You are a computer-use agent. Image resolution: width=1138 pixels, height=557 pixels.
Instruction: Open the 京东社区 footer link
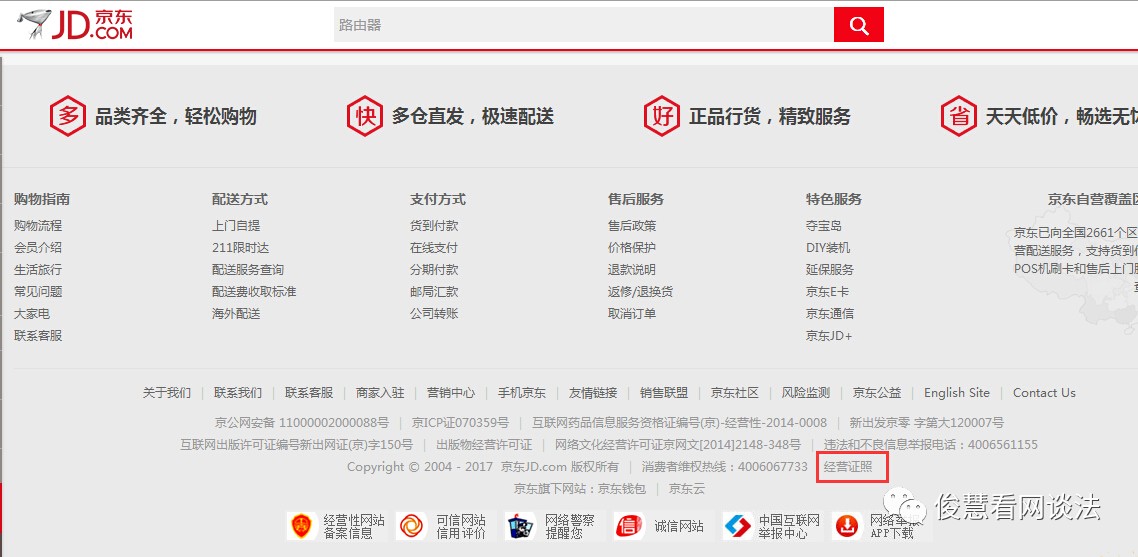click(734, 393)
